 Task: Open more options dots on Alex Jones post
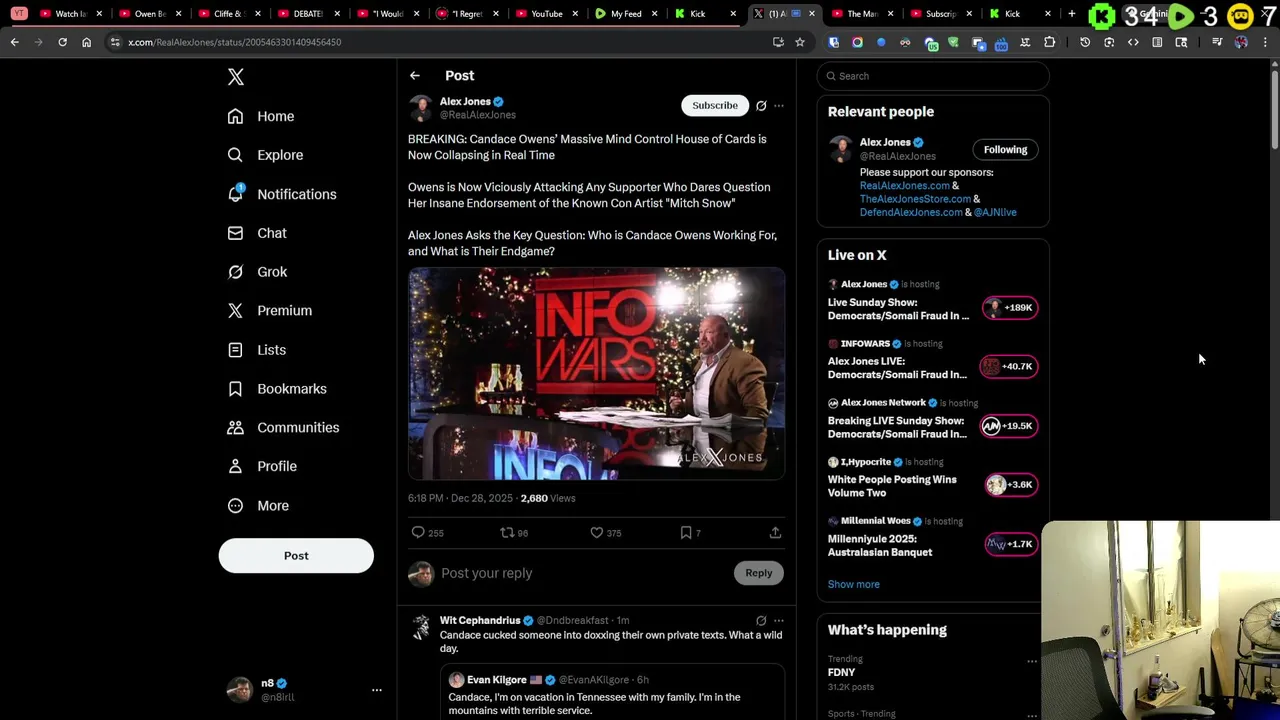pos(779,106)
